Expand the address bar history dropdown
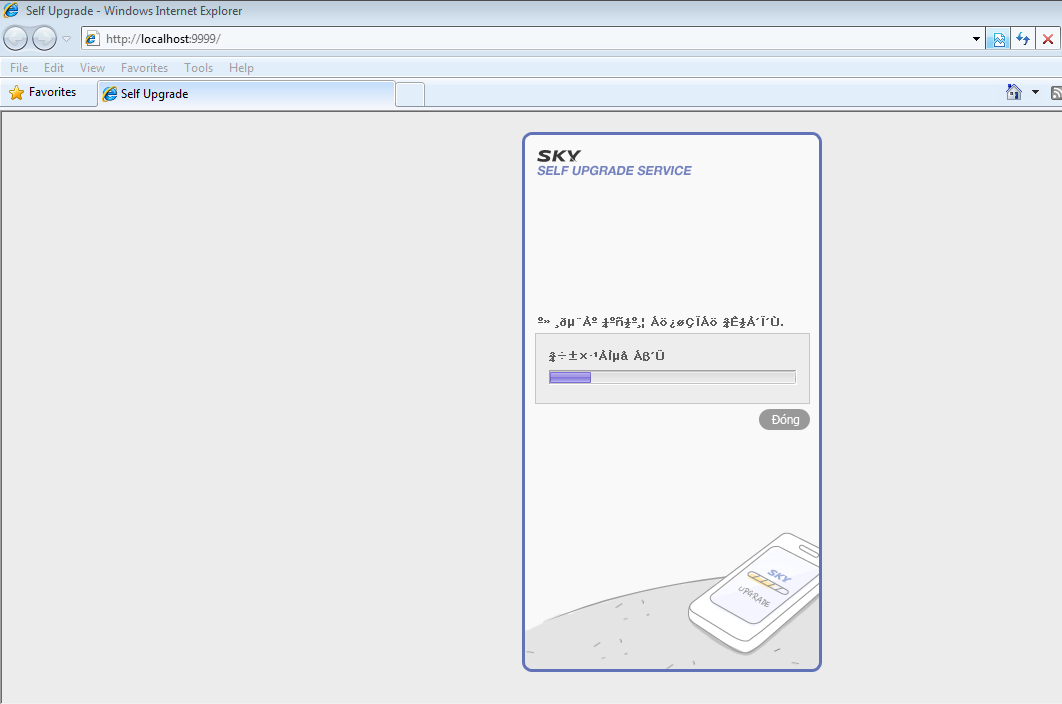This screenshot has width=1062, height=704. pyautogui.click(x=977, y=39)
